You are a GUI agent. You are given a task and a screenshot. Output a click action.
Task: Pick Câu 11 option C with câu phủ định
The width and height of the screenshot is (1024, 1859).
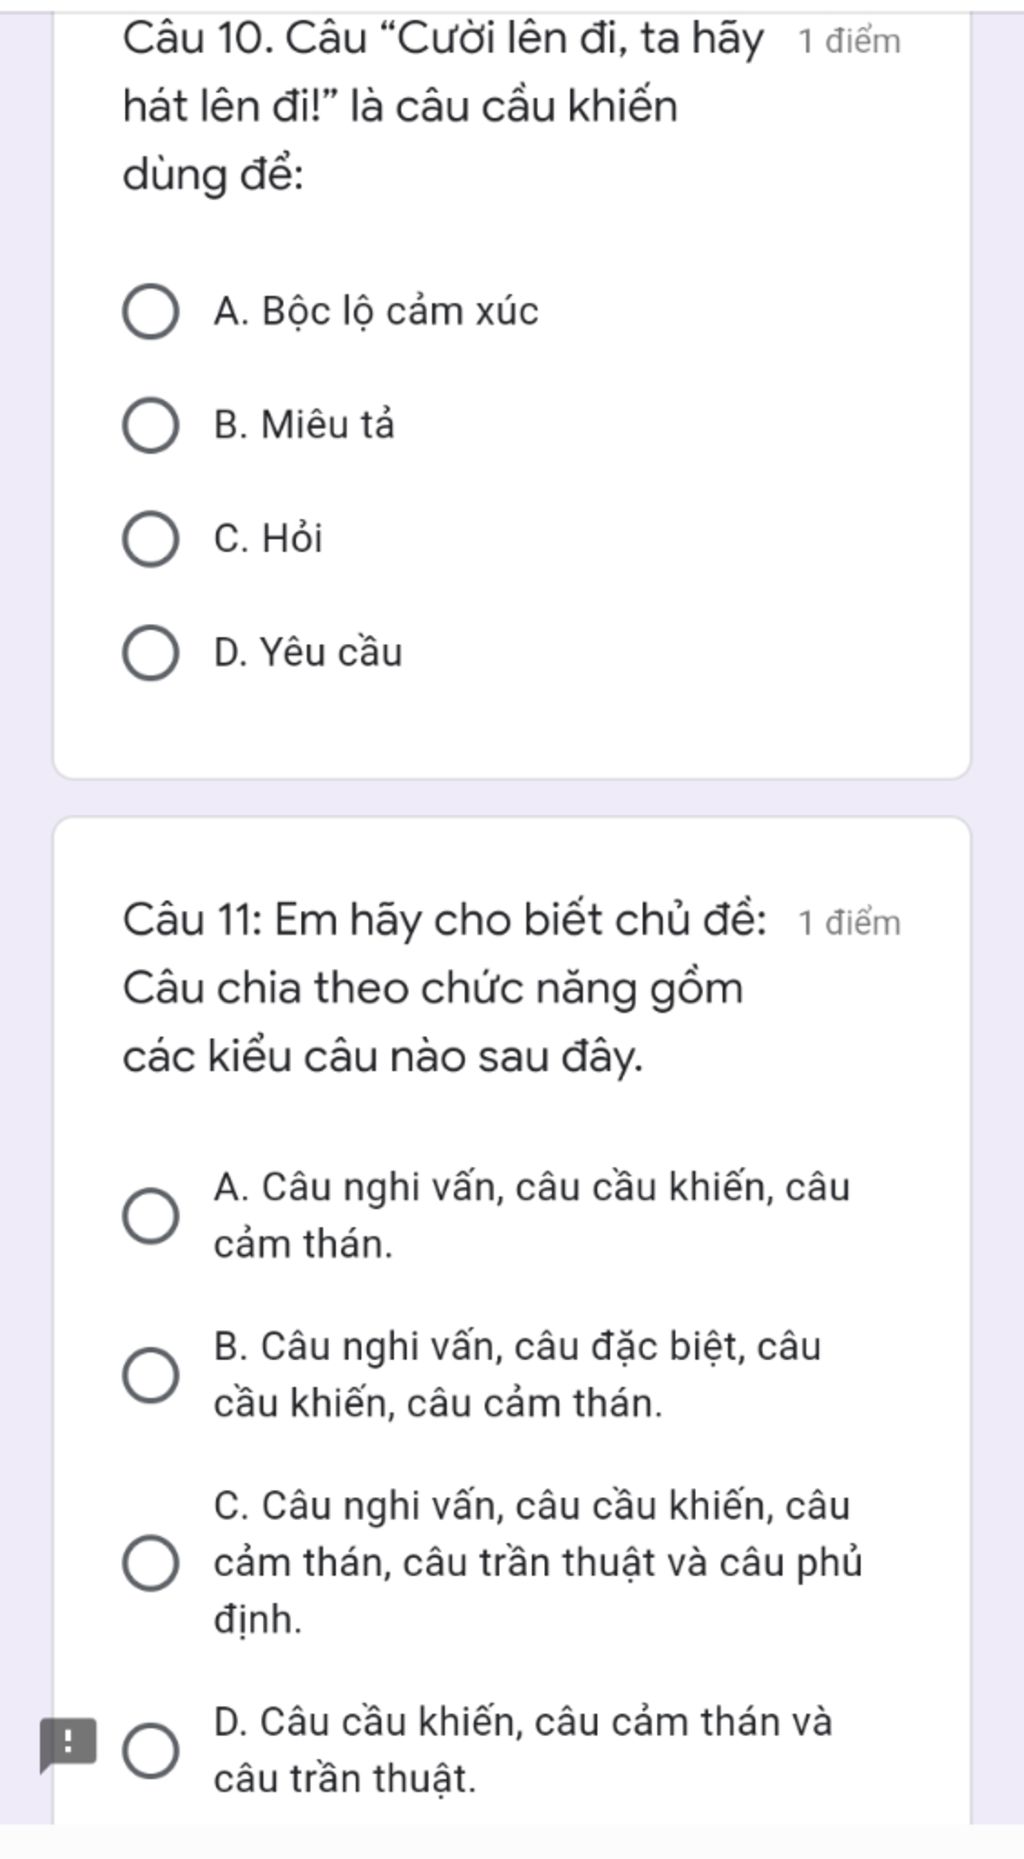(151, 1563)
